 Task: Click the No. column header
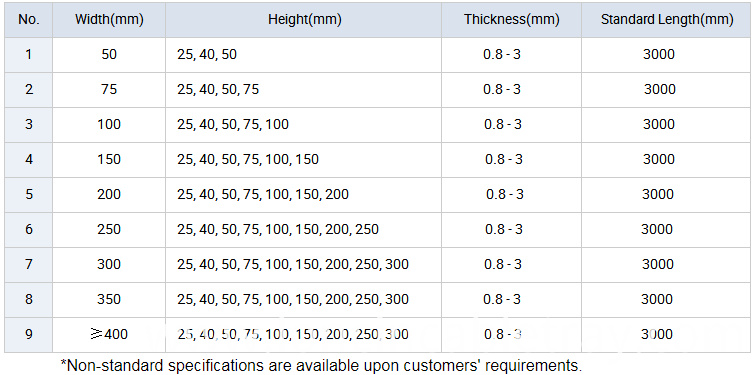[x=29, y=20]
